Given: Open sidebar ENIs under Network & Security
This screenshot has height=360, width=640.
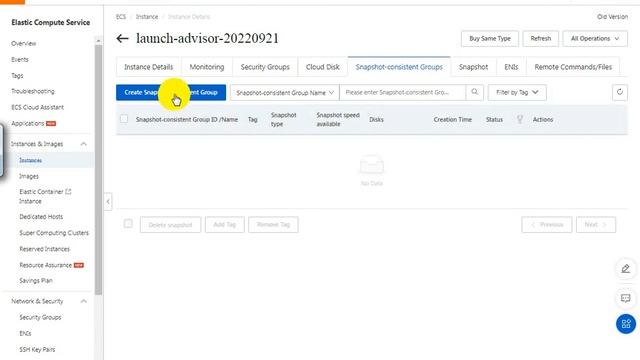Looking at the screenshot, I should [x=25, y=333].
